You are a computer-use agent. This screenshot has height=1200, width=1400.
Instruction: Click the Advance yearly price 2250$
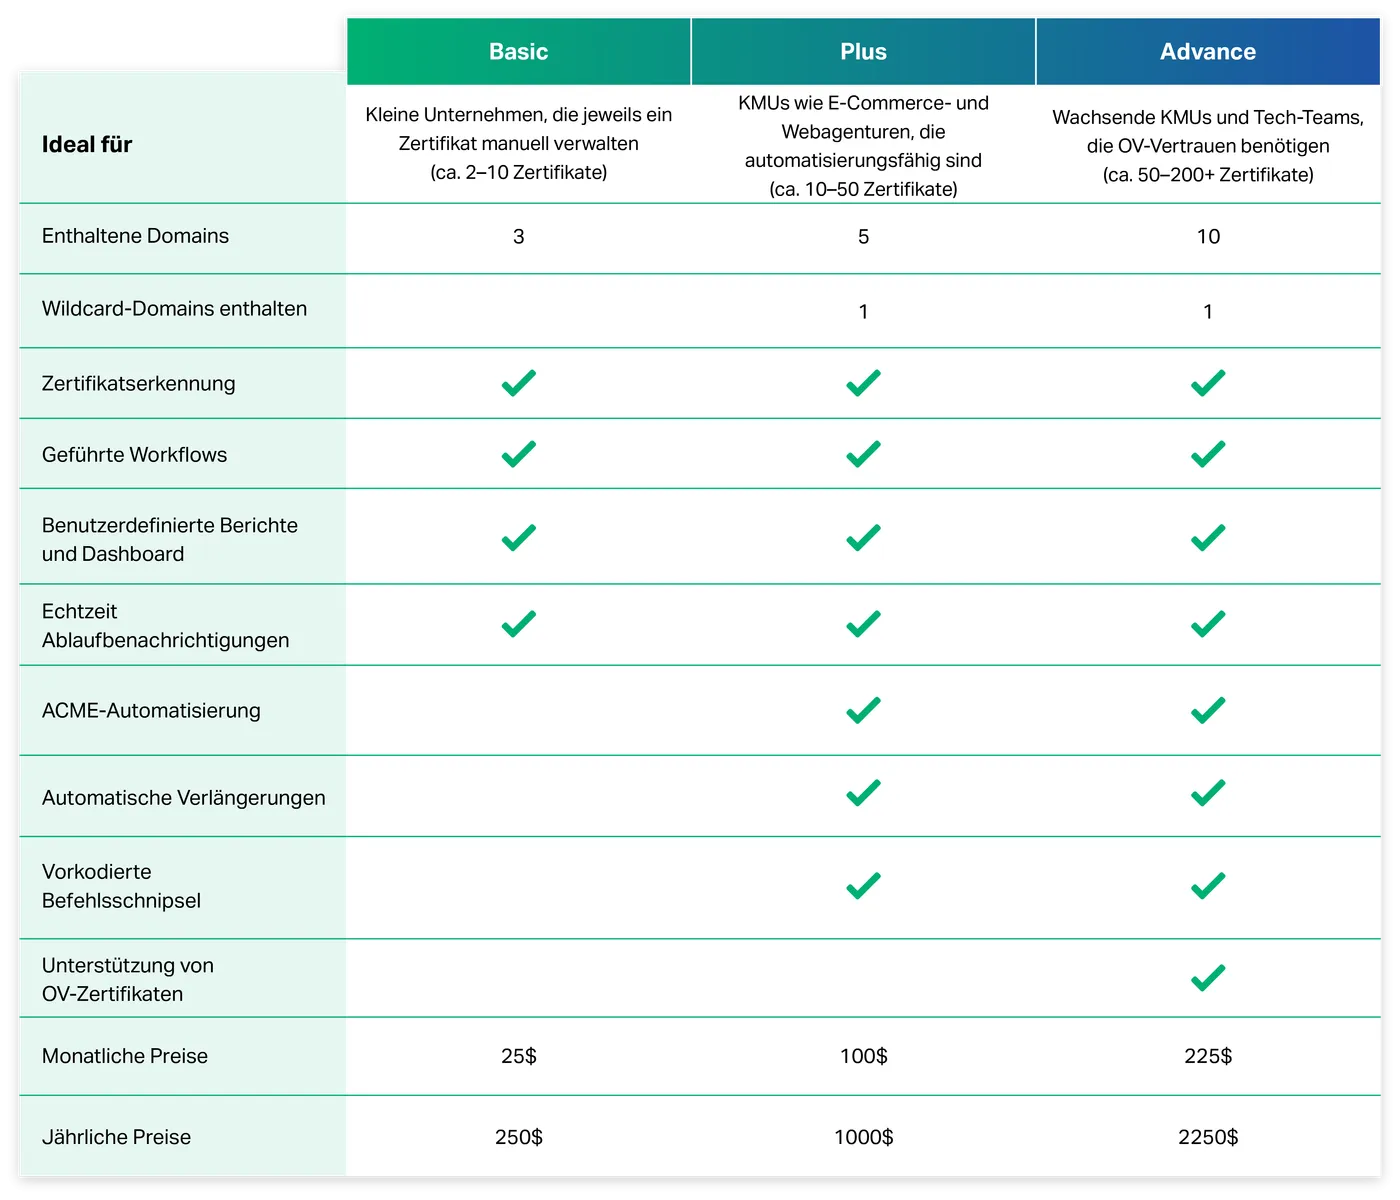click(1207, 1137)
